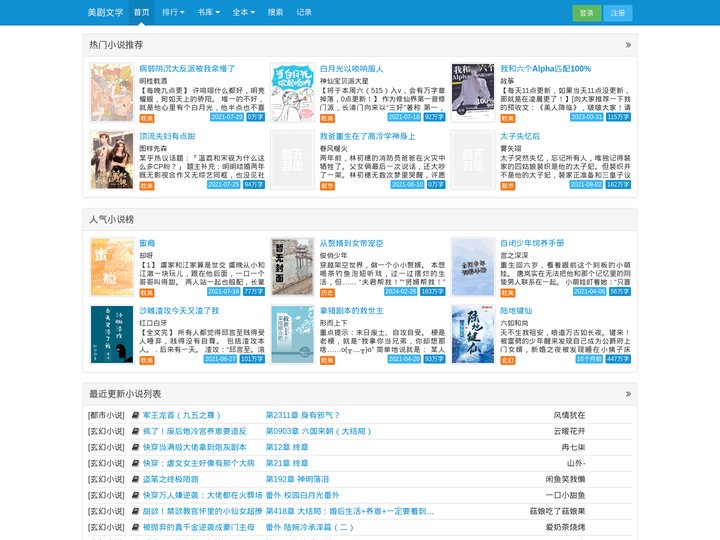Screen dimensions: 720x540
Task: Open the 排行 dropdown menu
Action: [173, 12]
